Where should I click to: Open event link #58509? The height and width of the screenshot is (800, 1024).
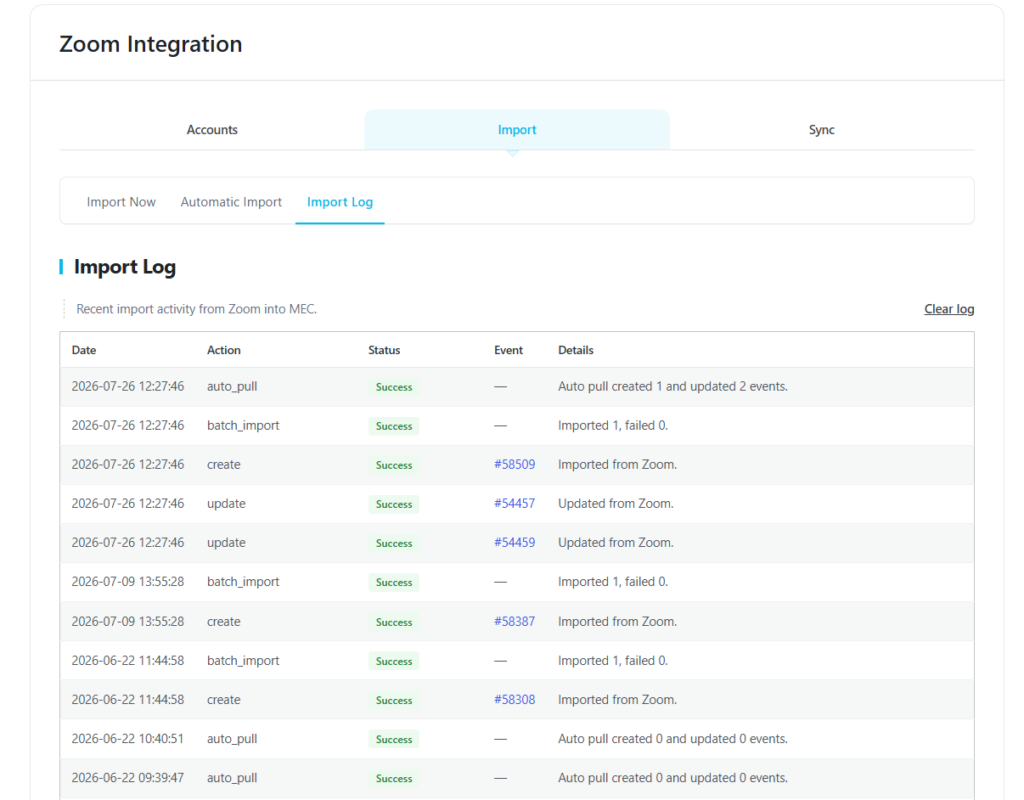[x=515, y=464]
